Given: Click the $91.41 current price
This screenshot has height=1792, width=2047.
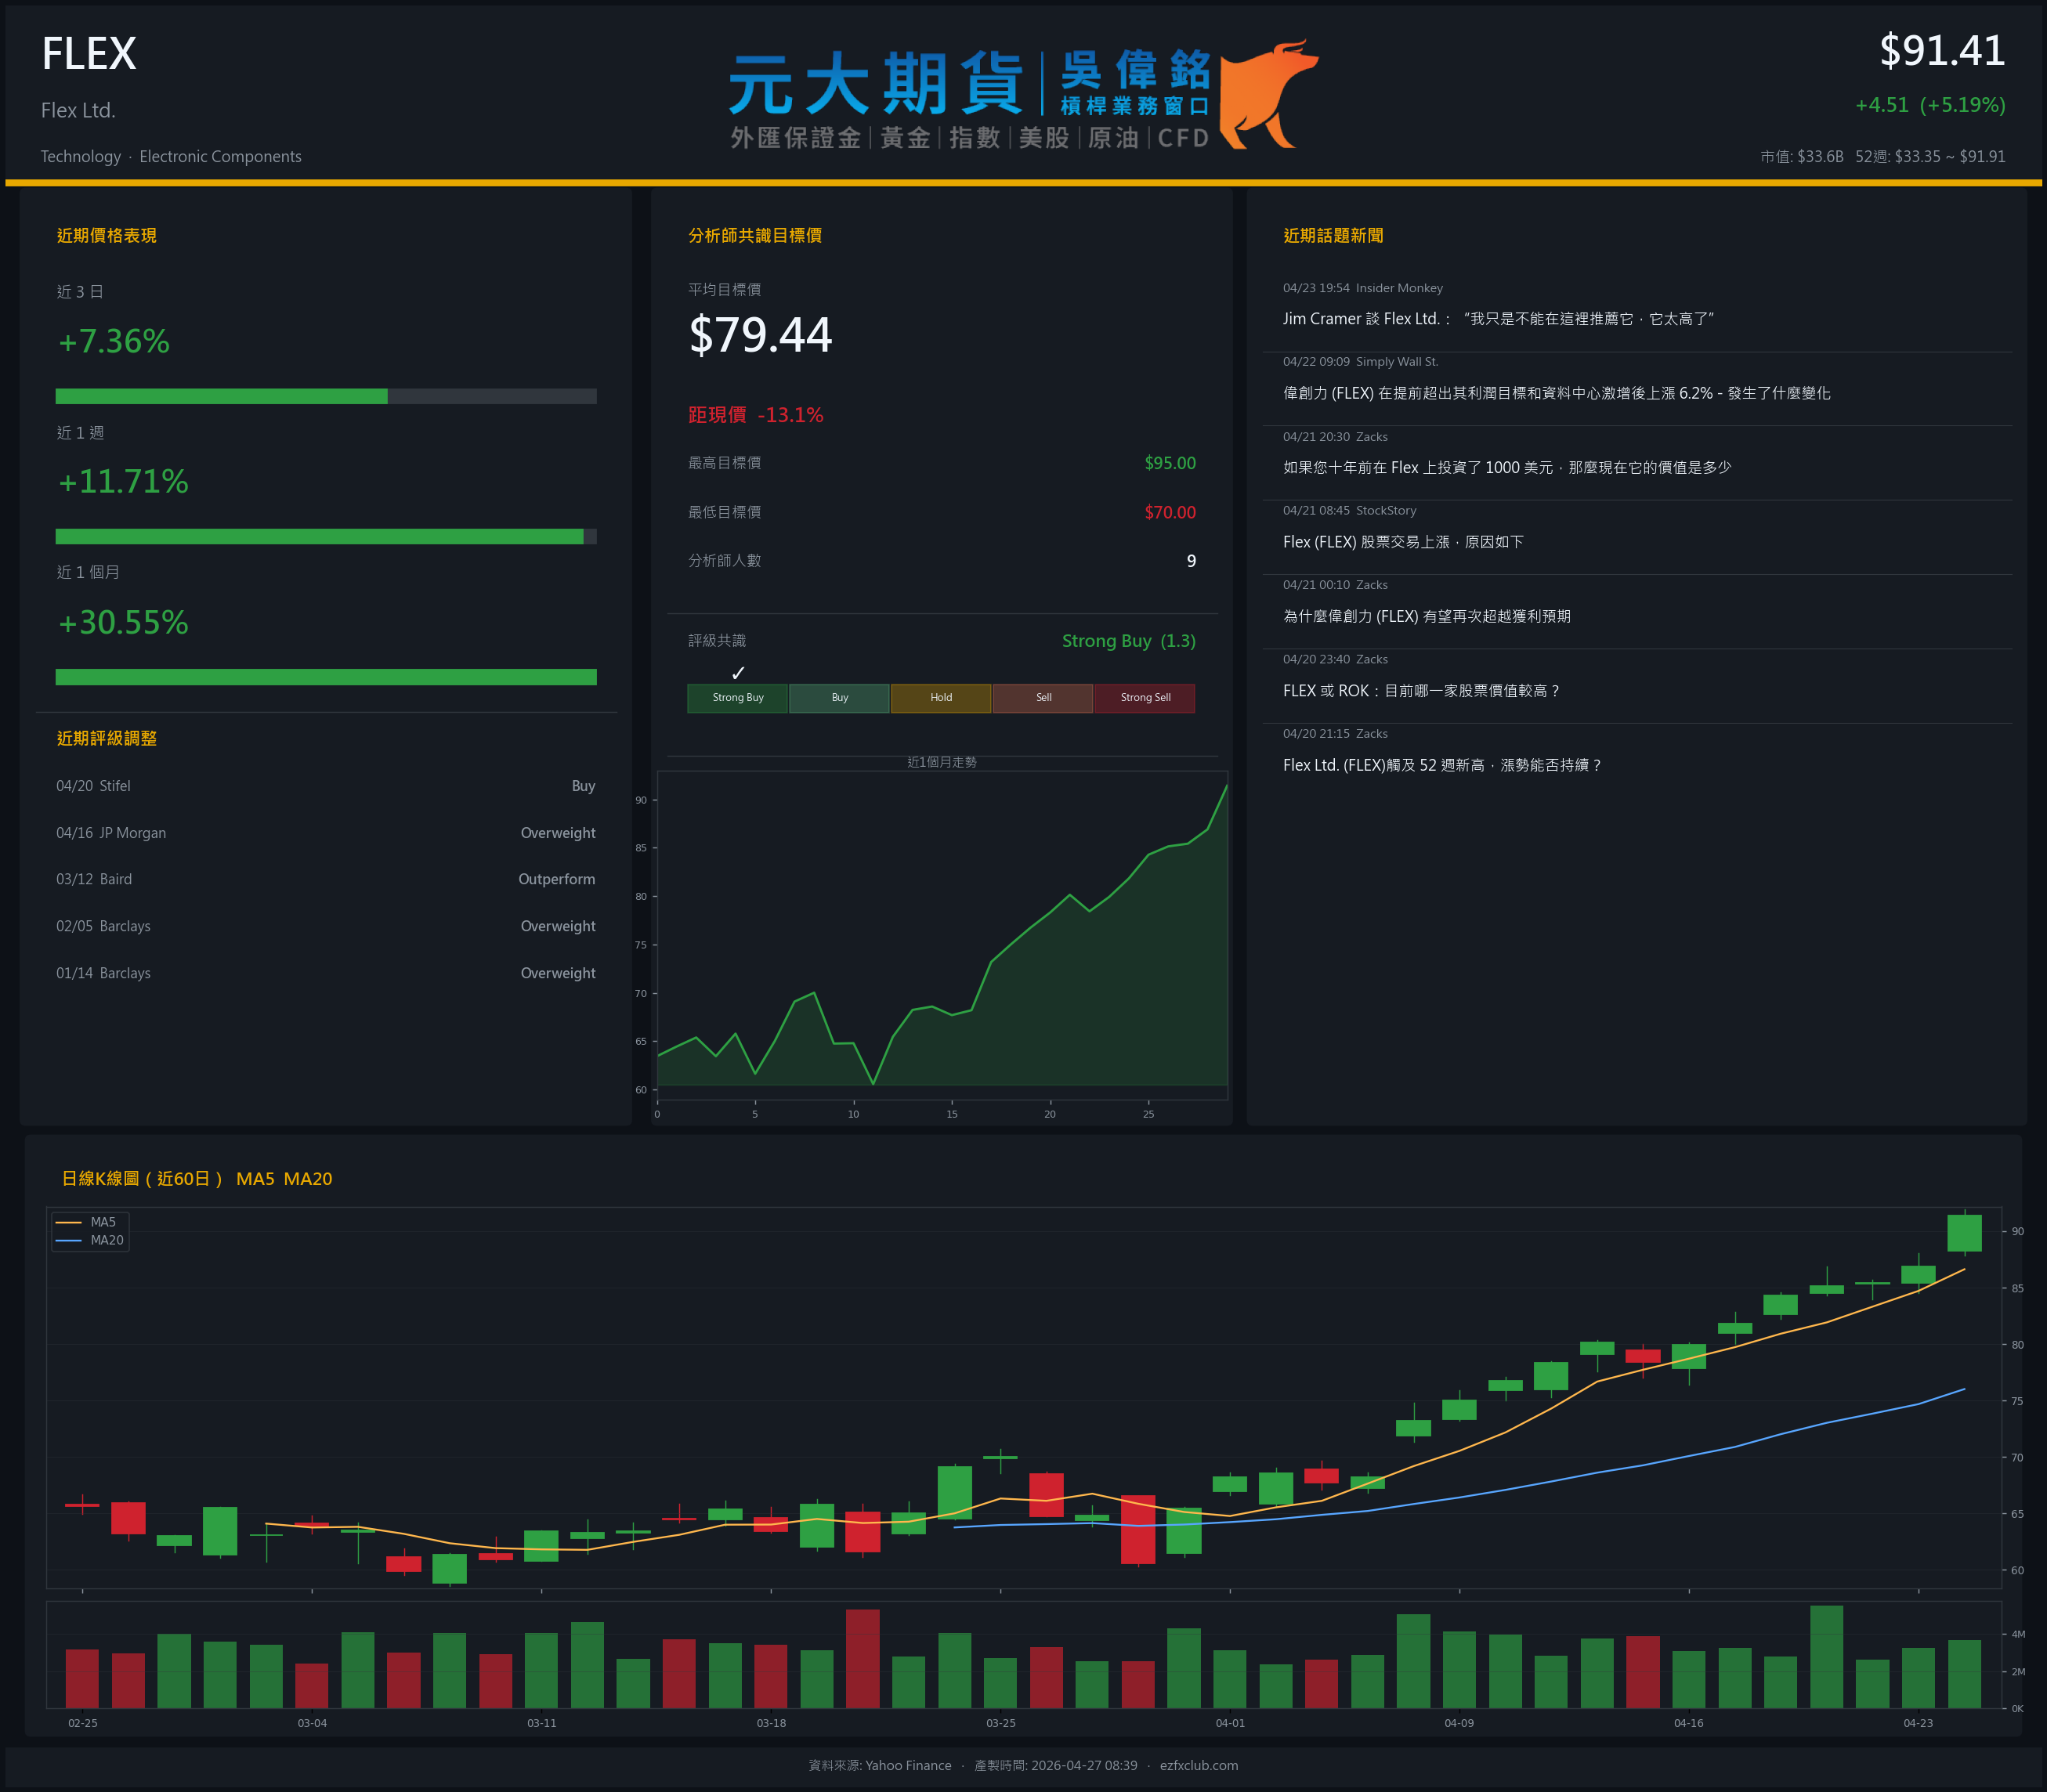Looking at the screenshot, I should point(1942,51).
